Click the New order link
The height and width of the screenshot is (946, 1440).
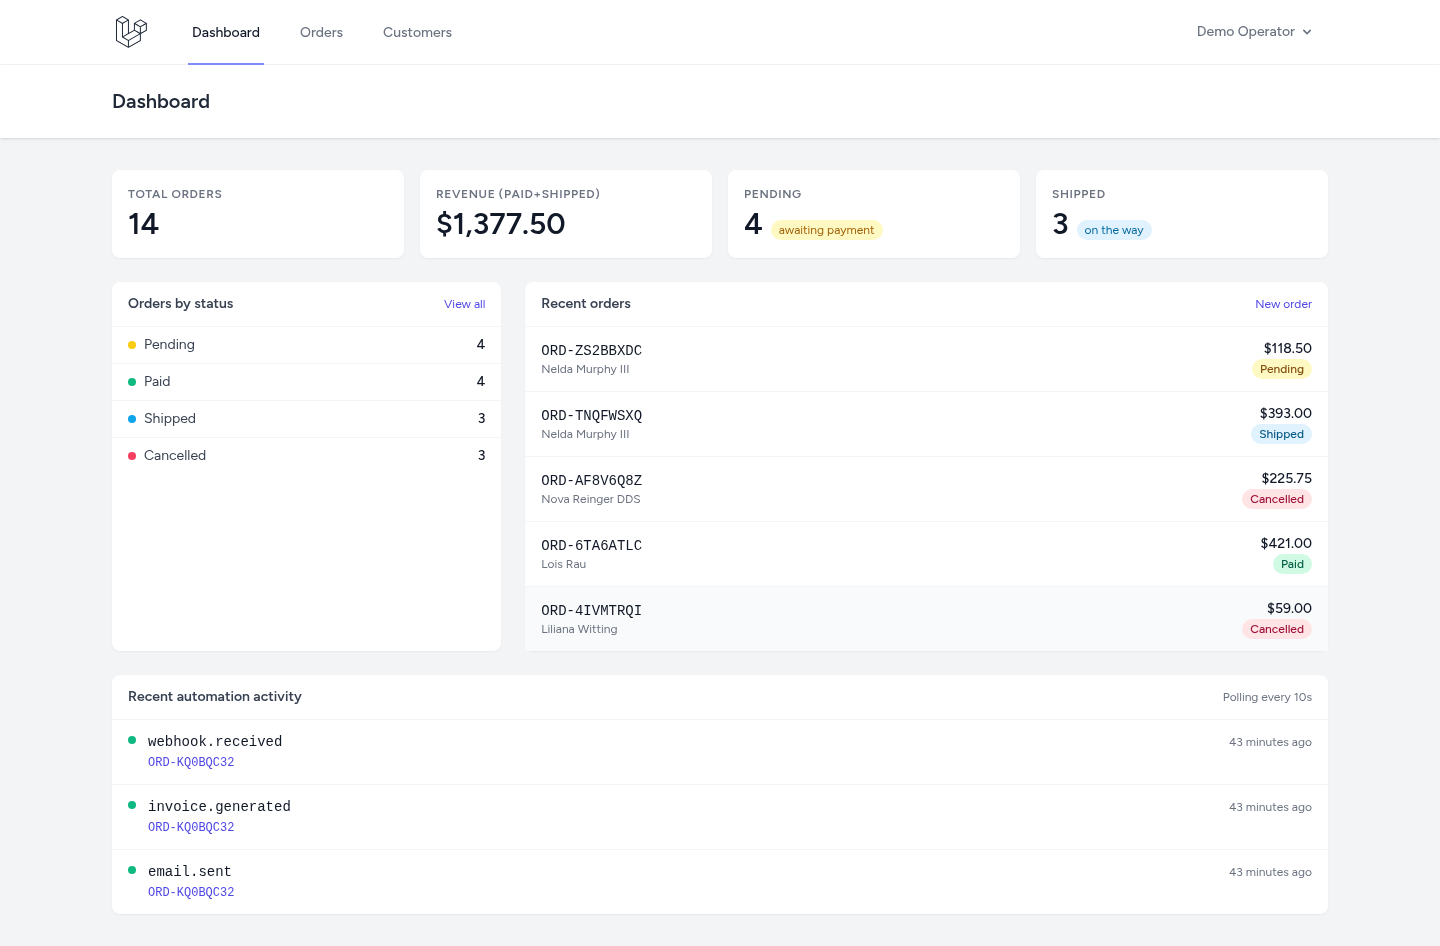pos(1283,304)
